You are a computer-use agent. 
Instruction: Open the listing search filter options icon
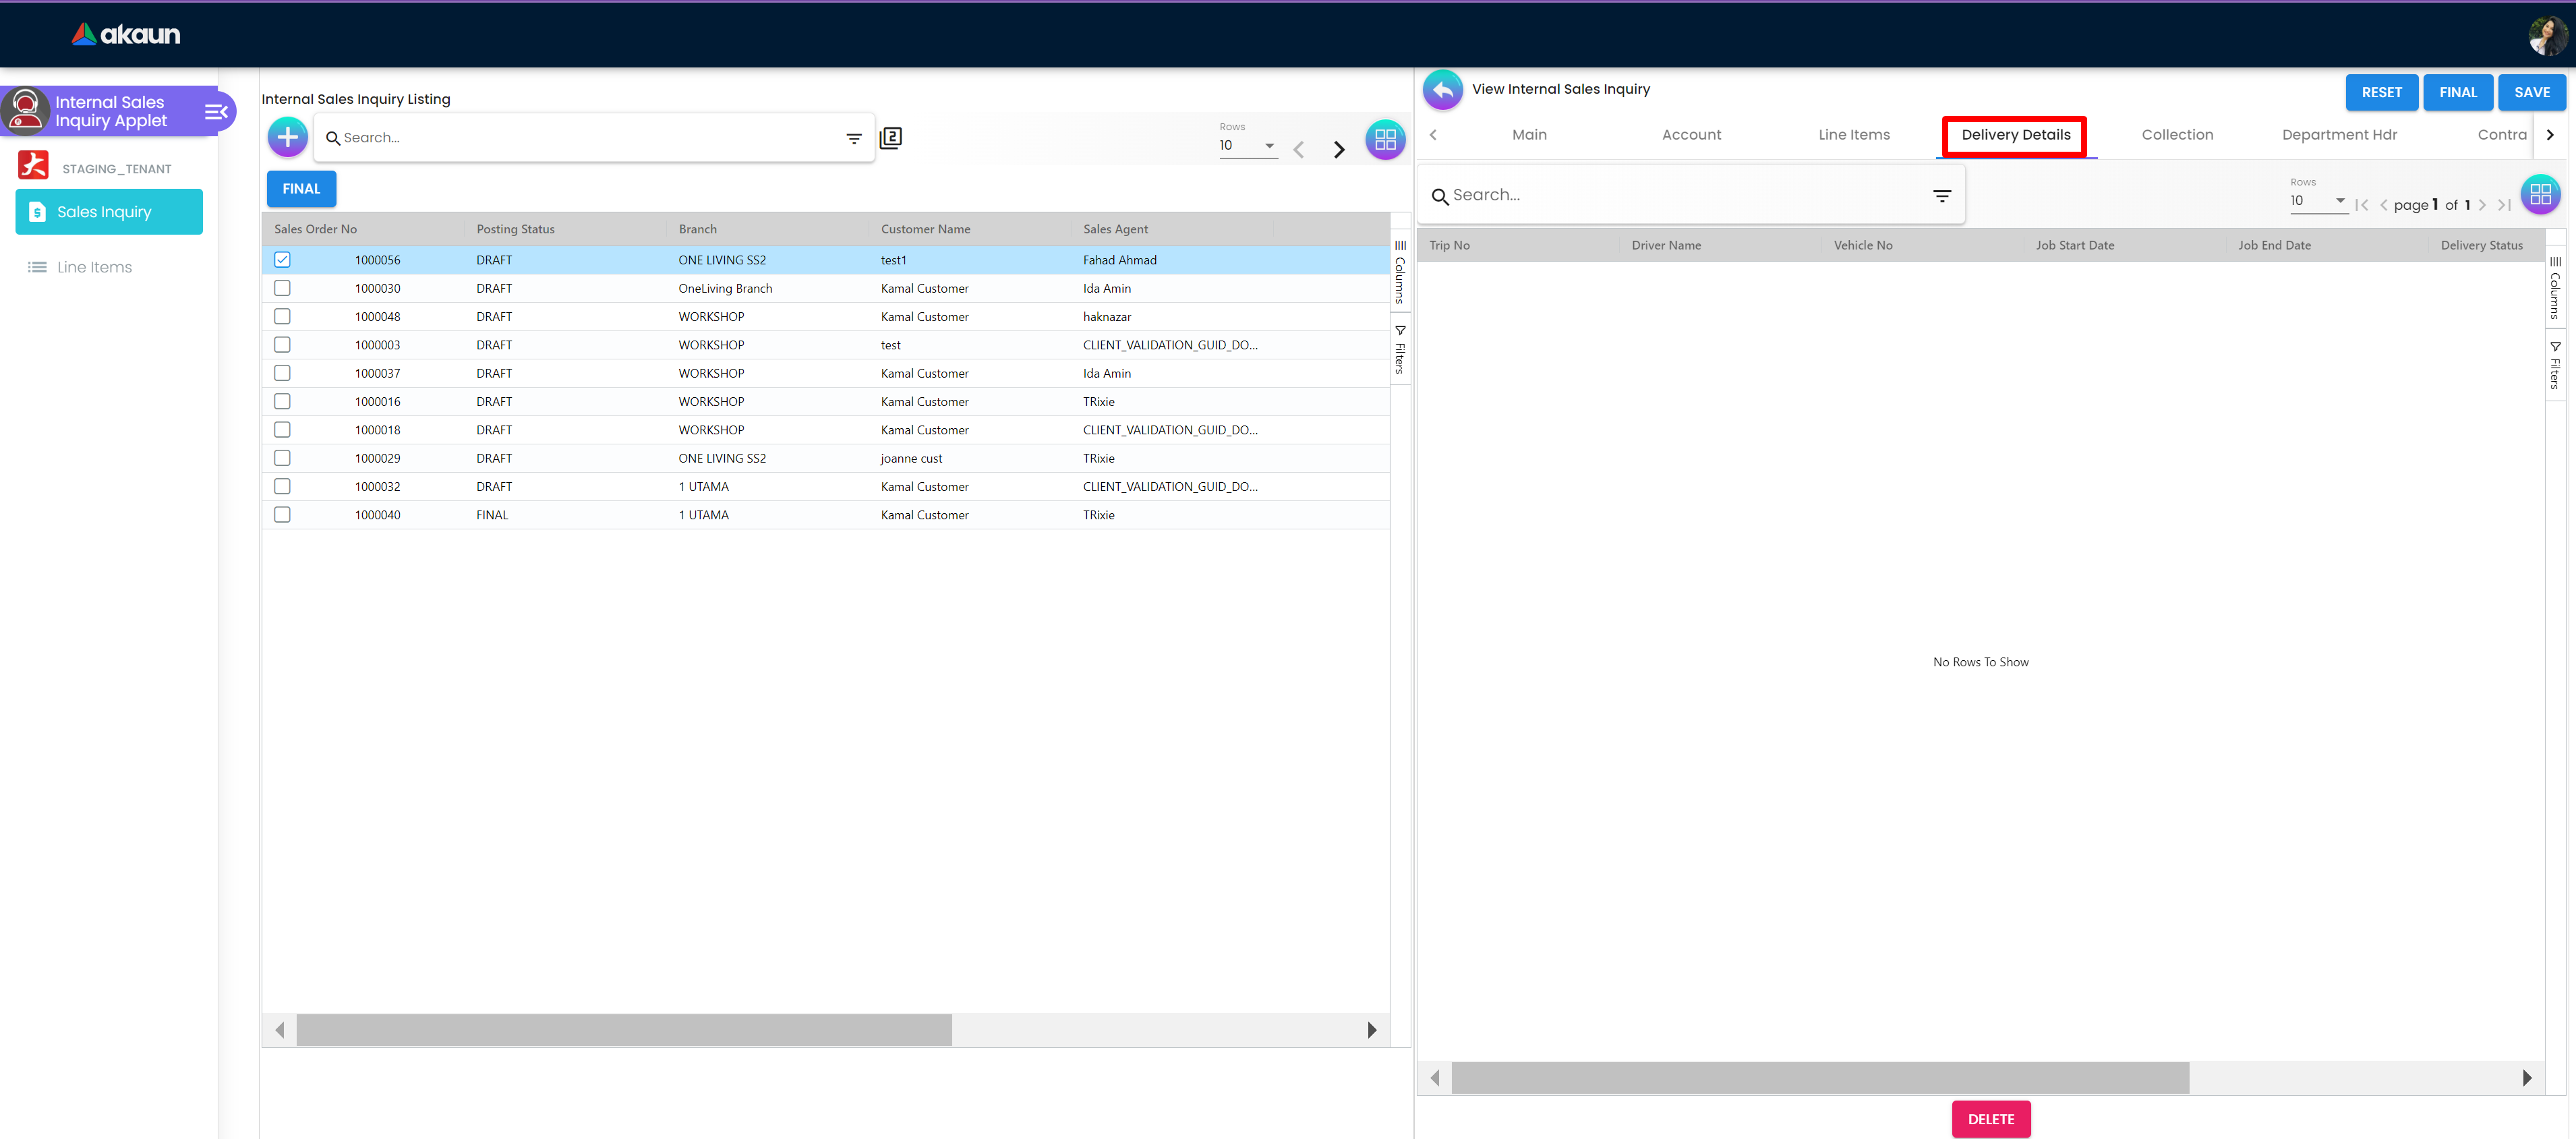(854, 139)
